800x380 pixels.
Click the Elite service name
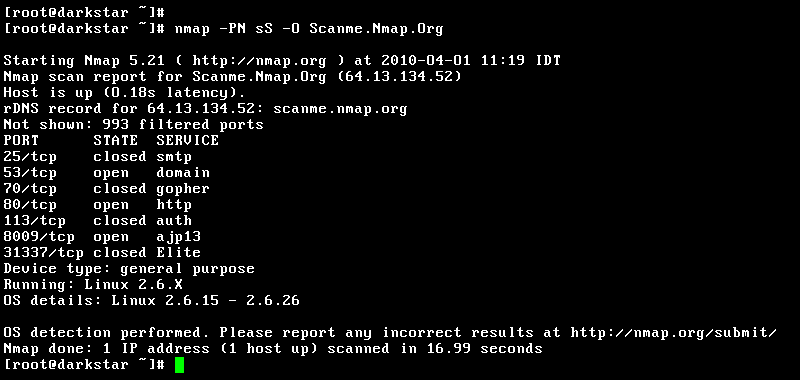tap(179, 252)
